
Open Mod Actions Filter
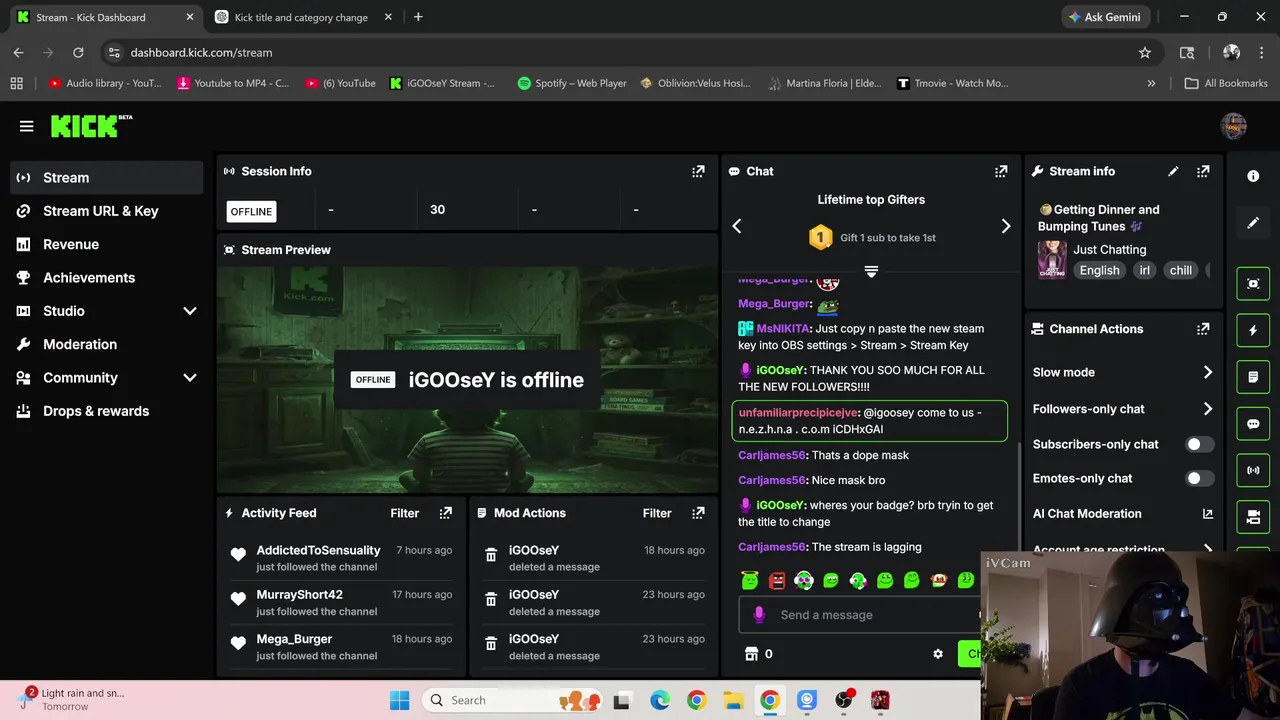click(x=657, y=513)
